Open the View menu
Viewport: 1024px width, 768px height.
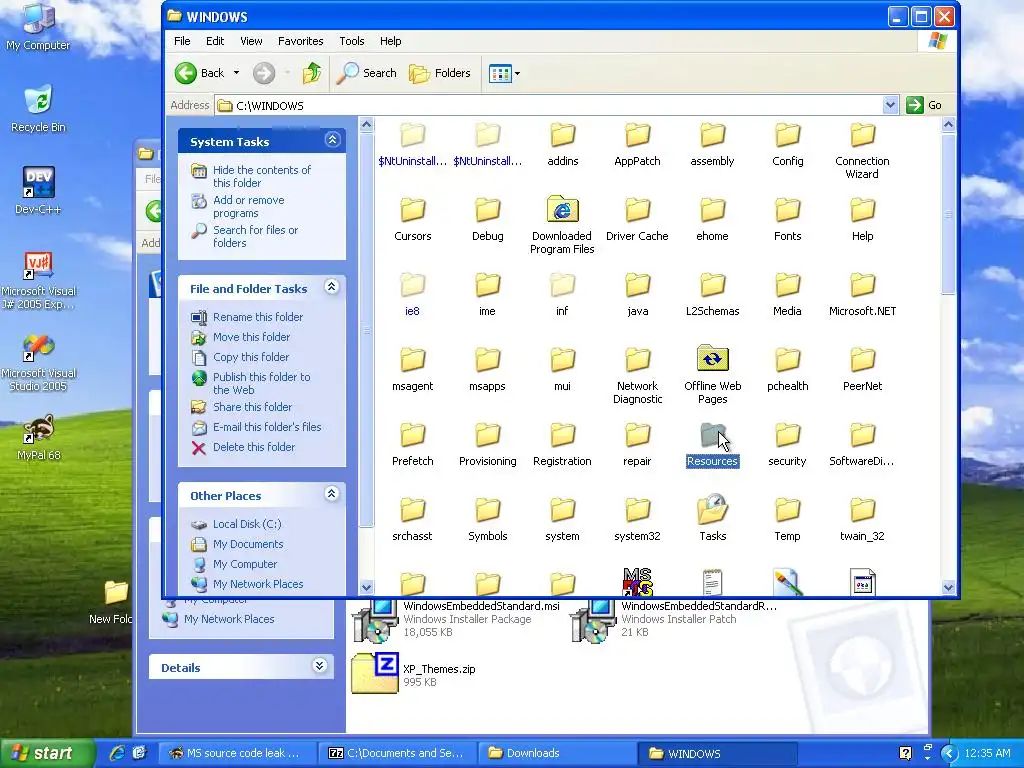[x=251, y=41]
